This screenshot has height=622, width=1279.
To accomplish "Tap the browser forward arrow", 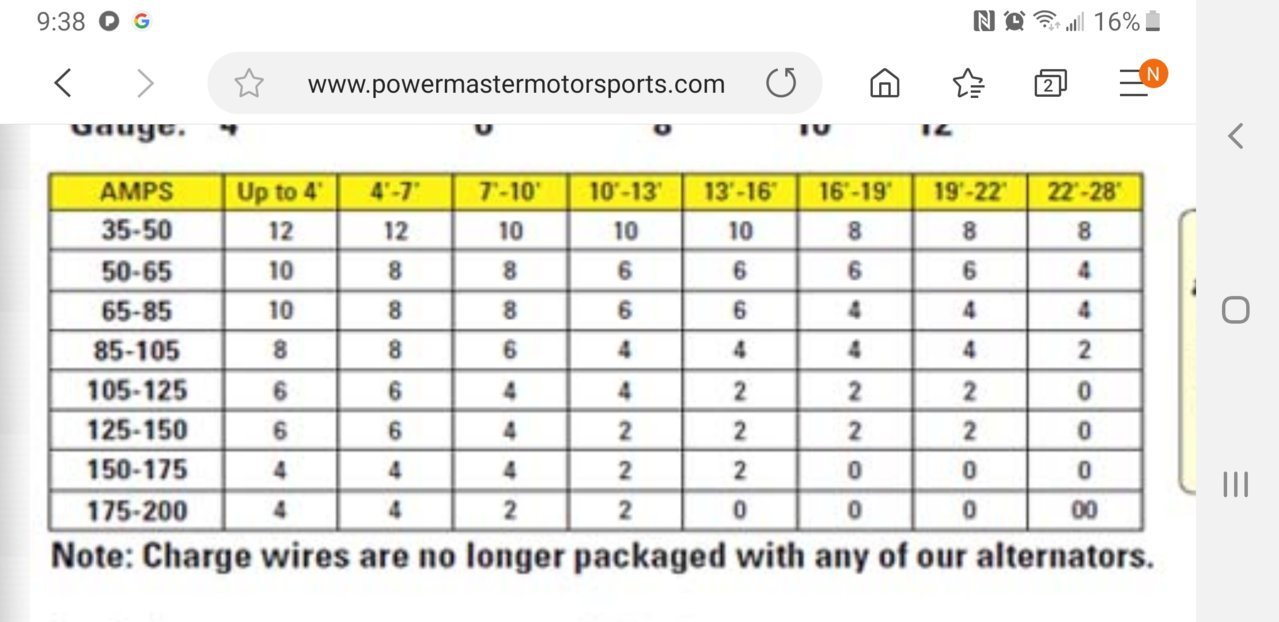I will [x=146, y=84].
